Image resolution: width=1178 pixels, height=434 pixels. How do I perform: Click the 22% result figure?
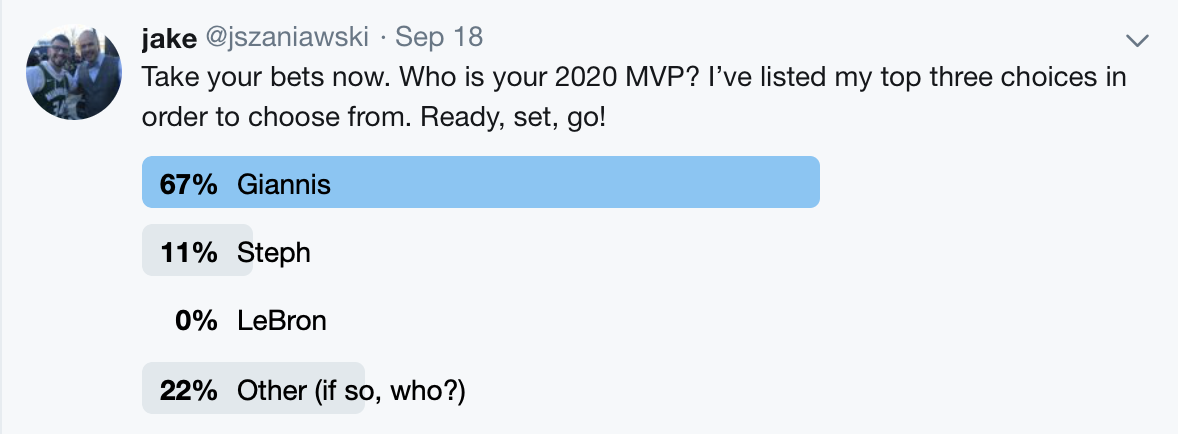(189, 390)
